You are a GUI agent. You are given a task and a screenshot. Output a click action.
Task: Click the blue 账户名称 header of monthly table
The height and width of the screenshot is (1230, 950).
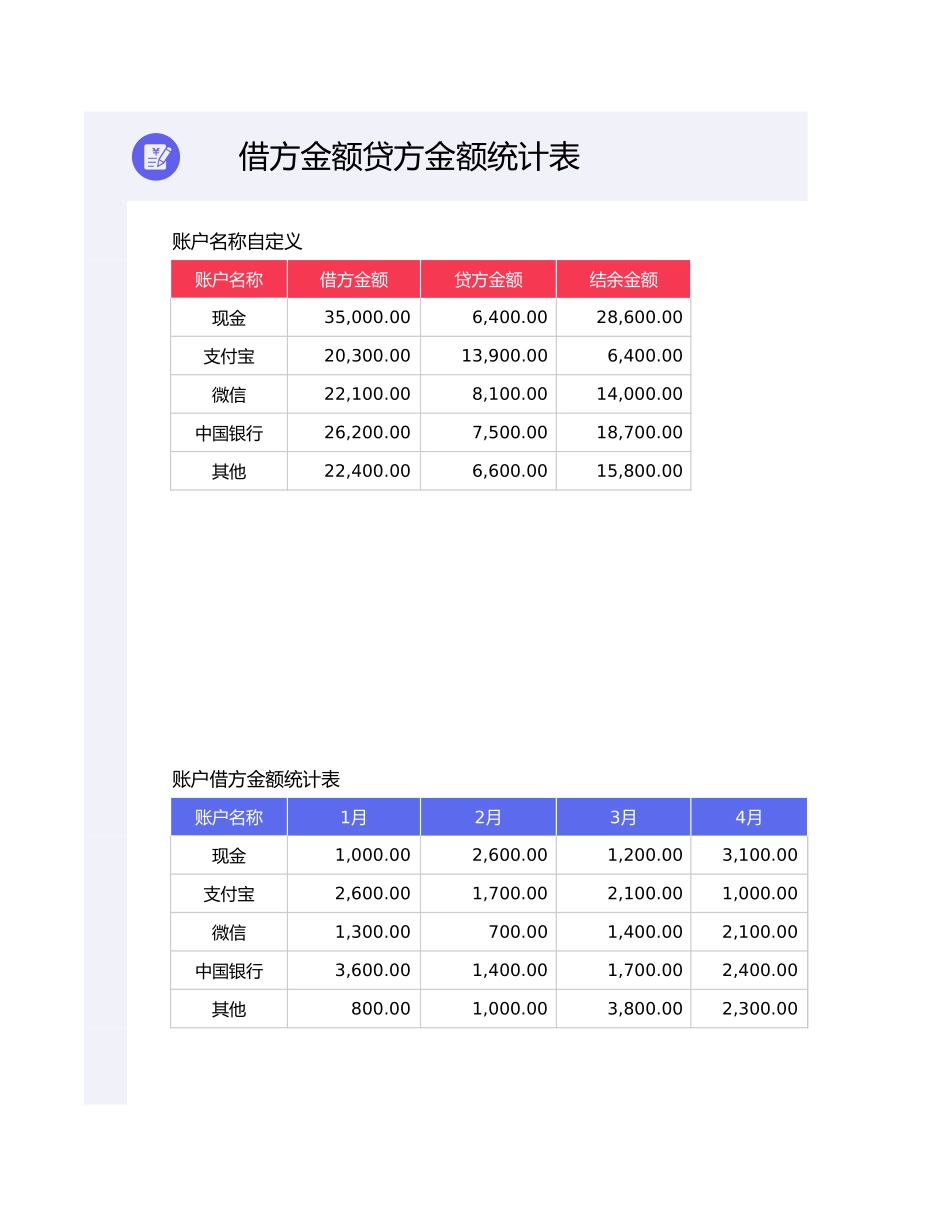pyautogui.click(x=228, y=816)
